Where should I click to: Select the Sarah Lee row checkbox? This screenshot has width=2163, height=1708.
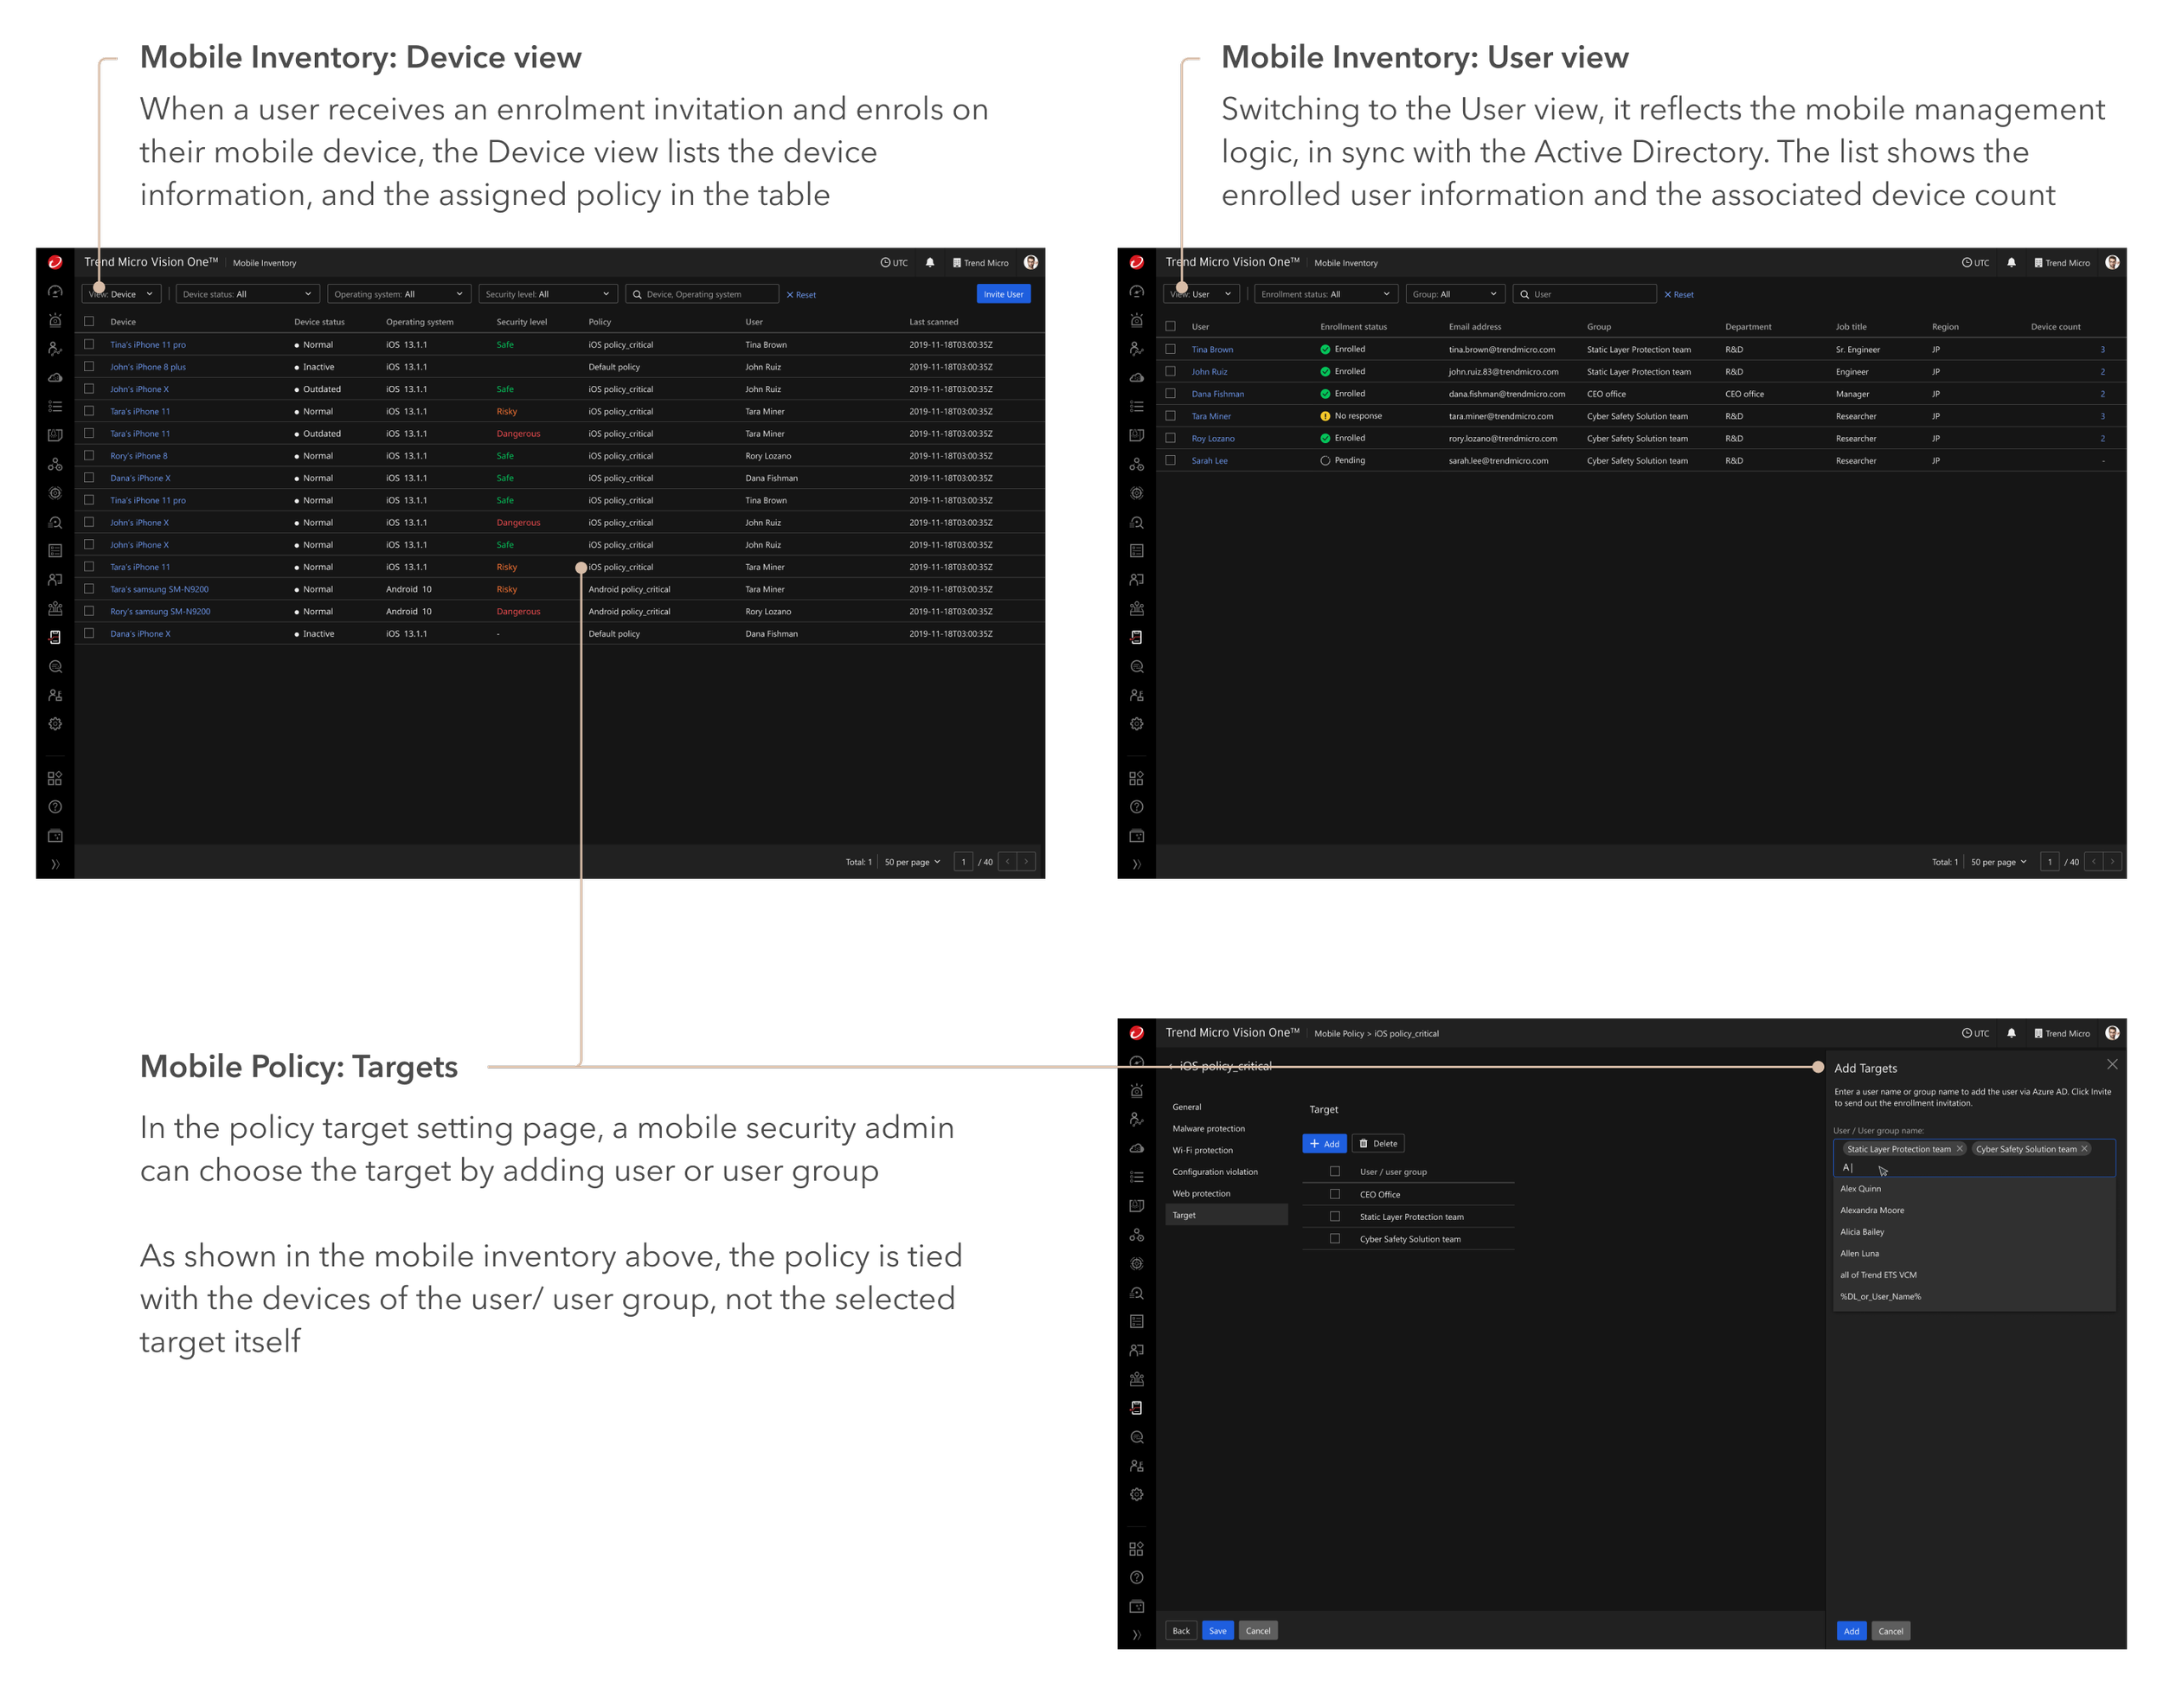(1170, 460)
